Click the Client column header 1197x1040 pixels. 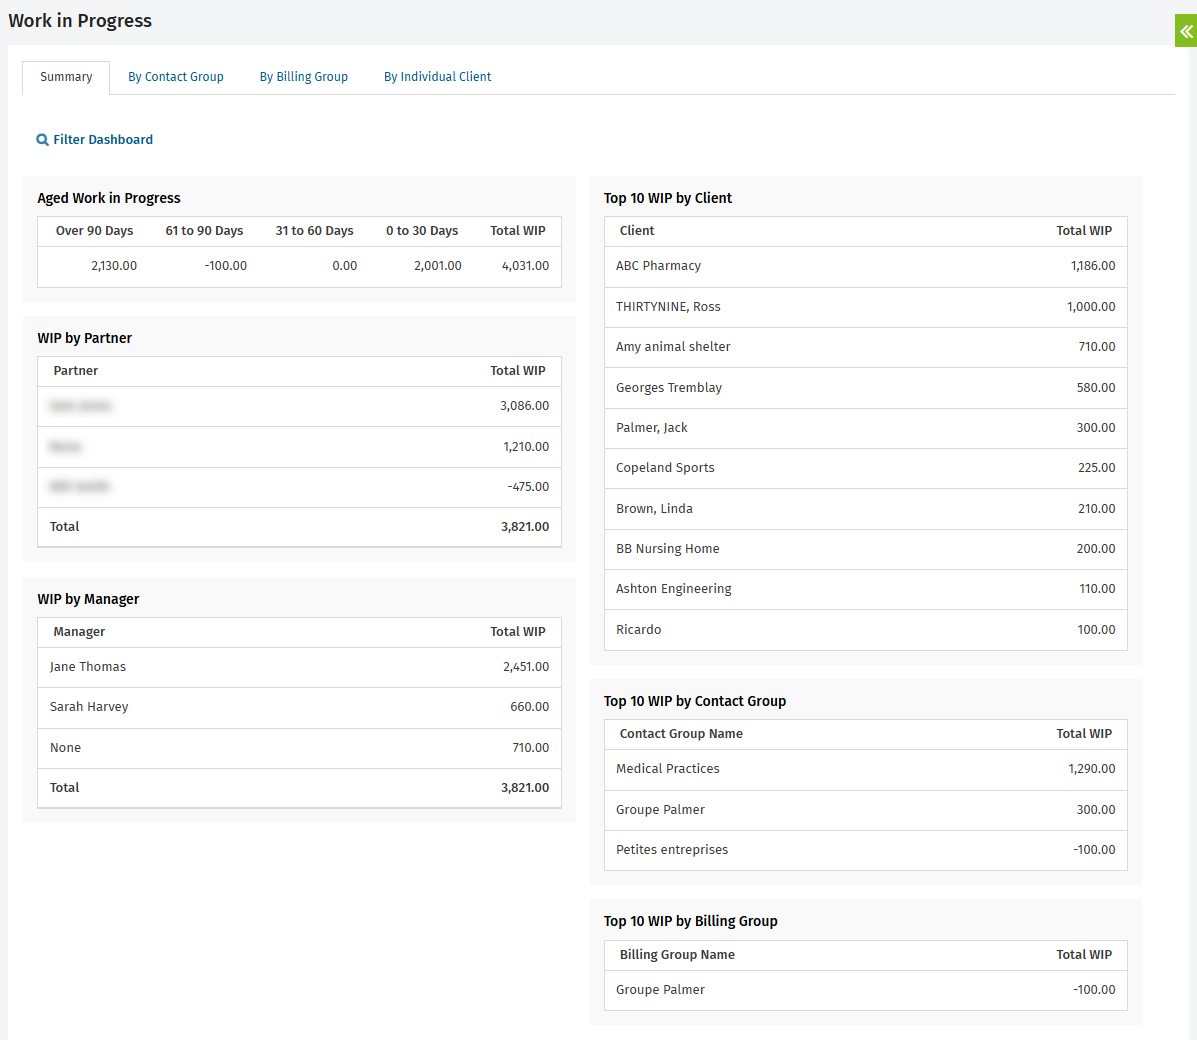[x=637, y=231]
